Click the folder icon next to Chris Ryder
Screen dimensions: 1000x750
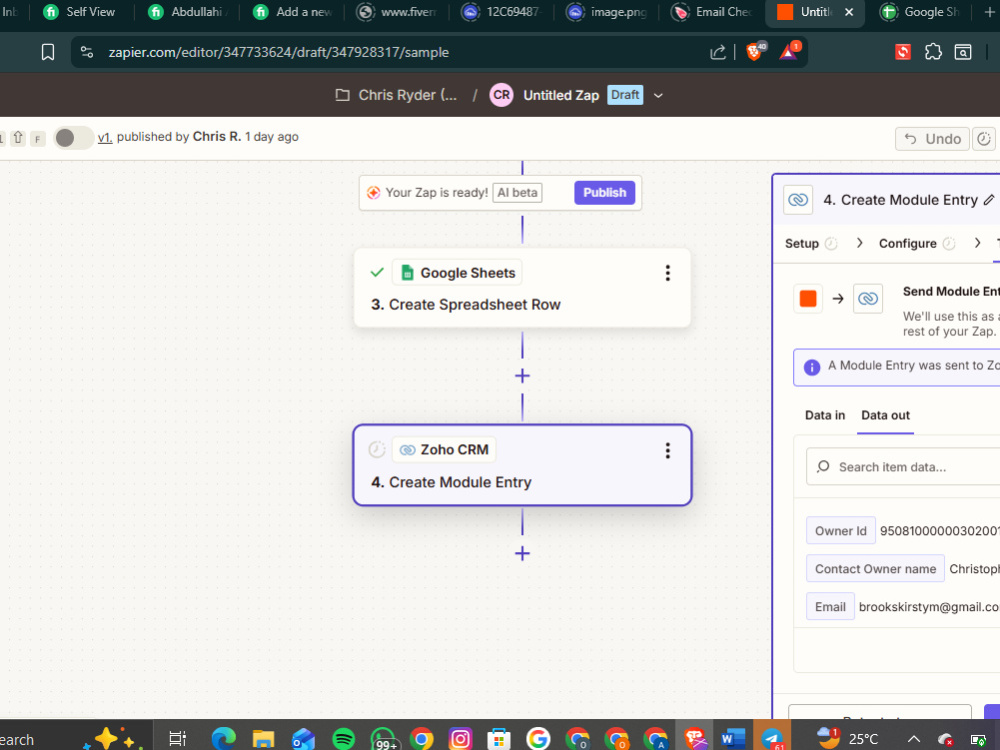pos(342,95)
